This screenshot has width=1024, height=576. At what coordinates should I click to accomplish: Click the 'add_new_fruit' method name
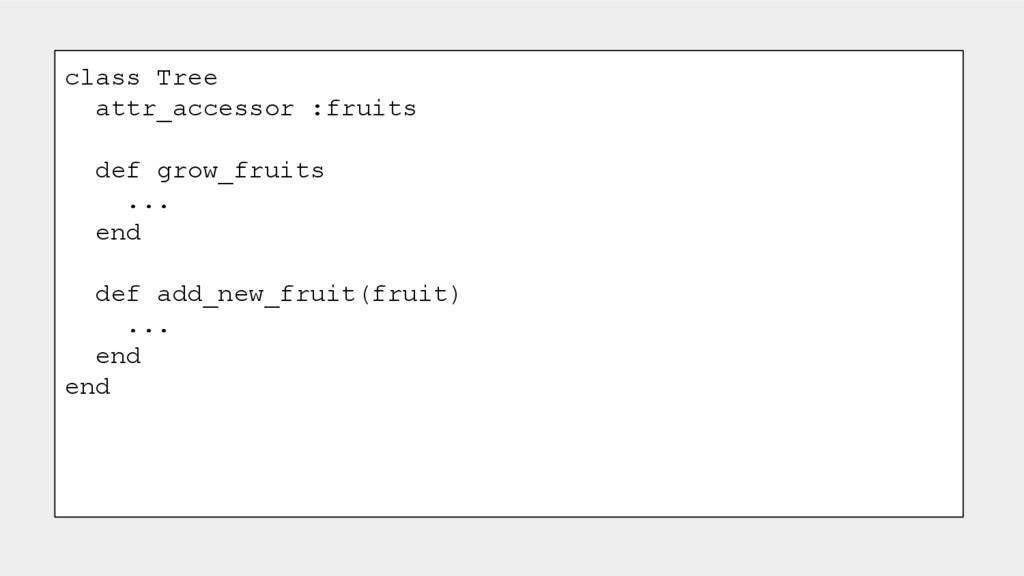tap(256, 295)
